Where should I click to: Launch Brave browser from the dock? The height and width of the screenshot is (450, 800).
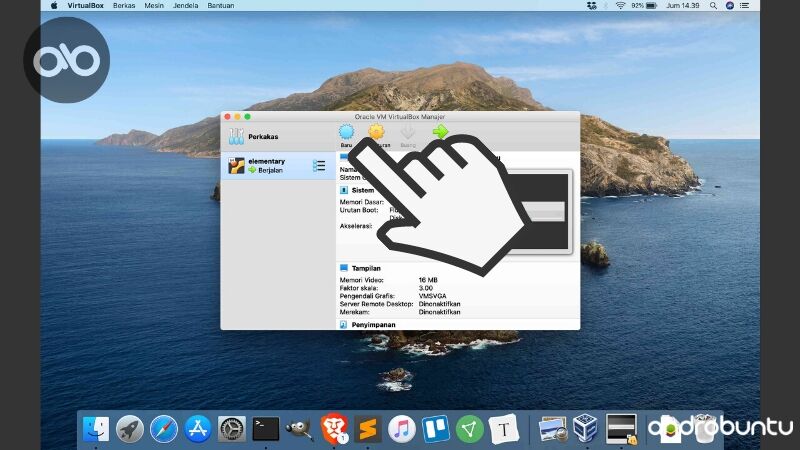click(334, 429)
